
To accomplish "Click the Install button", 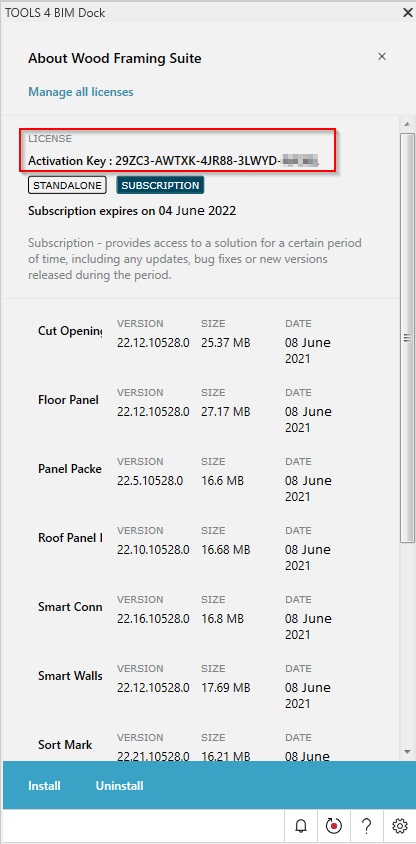I will point(44,786).
